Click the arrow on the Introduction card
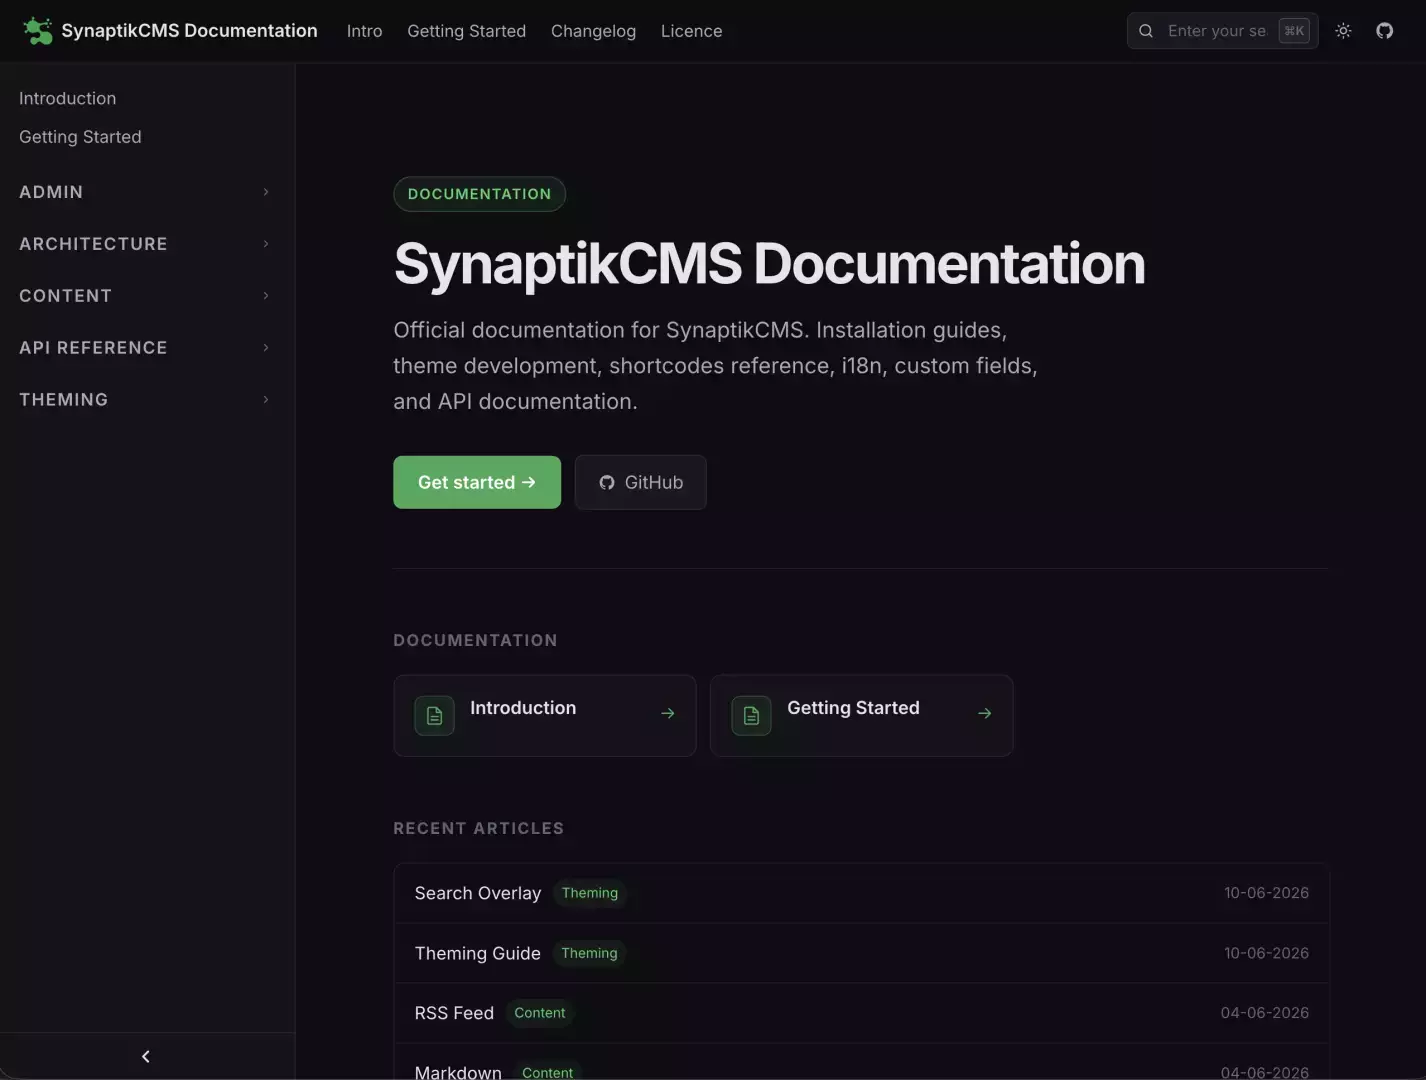Viewport: 1426px width, 1080px height. coord(668,713)
